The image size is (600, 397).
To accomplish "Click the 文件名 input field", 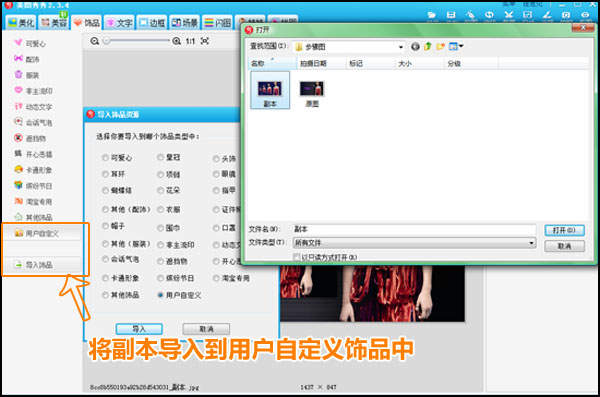I will pyautogui.click(x=414, y=229).
